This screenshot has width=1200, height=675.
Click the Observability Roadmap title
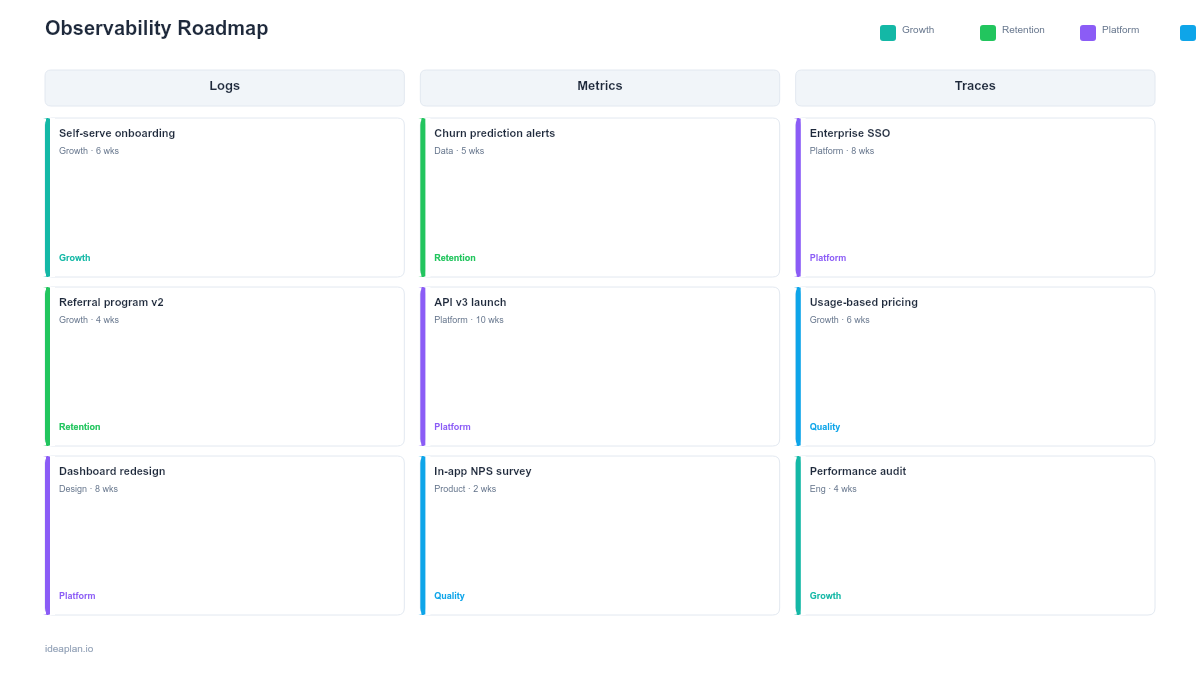[156, 28]
